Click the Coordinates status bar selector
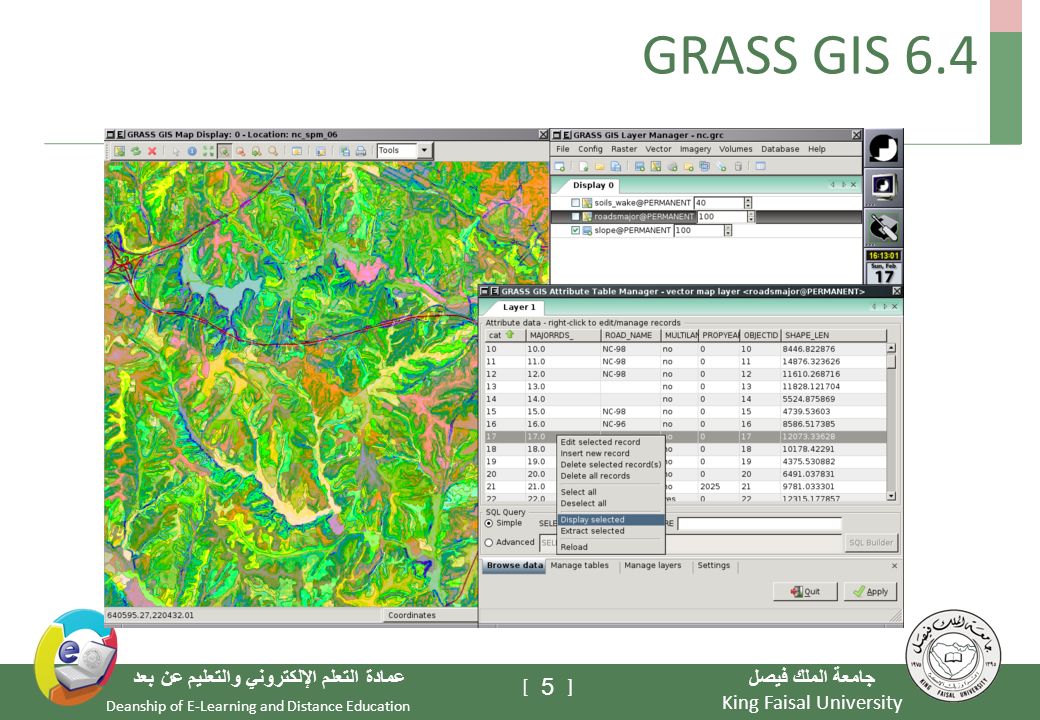 [x=430, y=615]
